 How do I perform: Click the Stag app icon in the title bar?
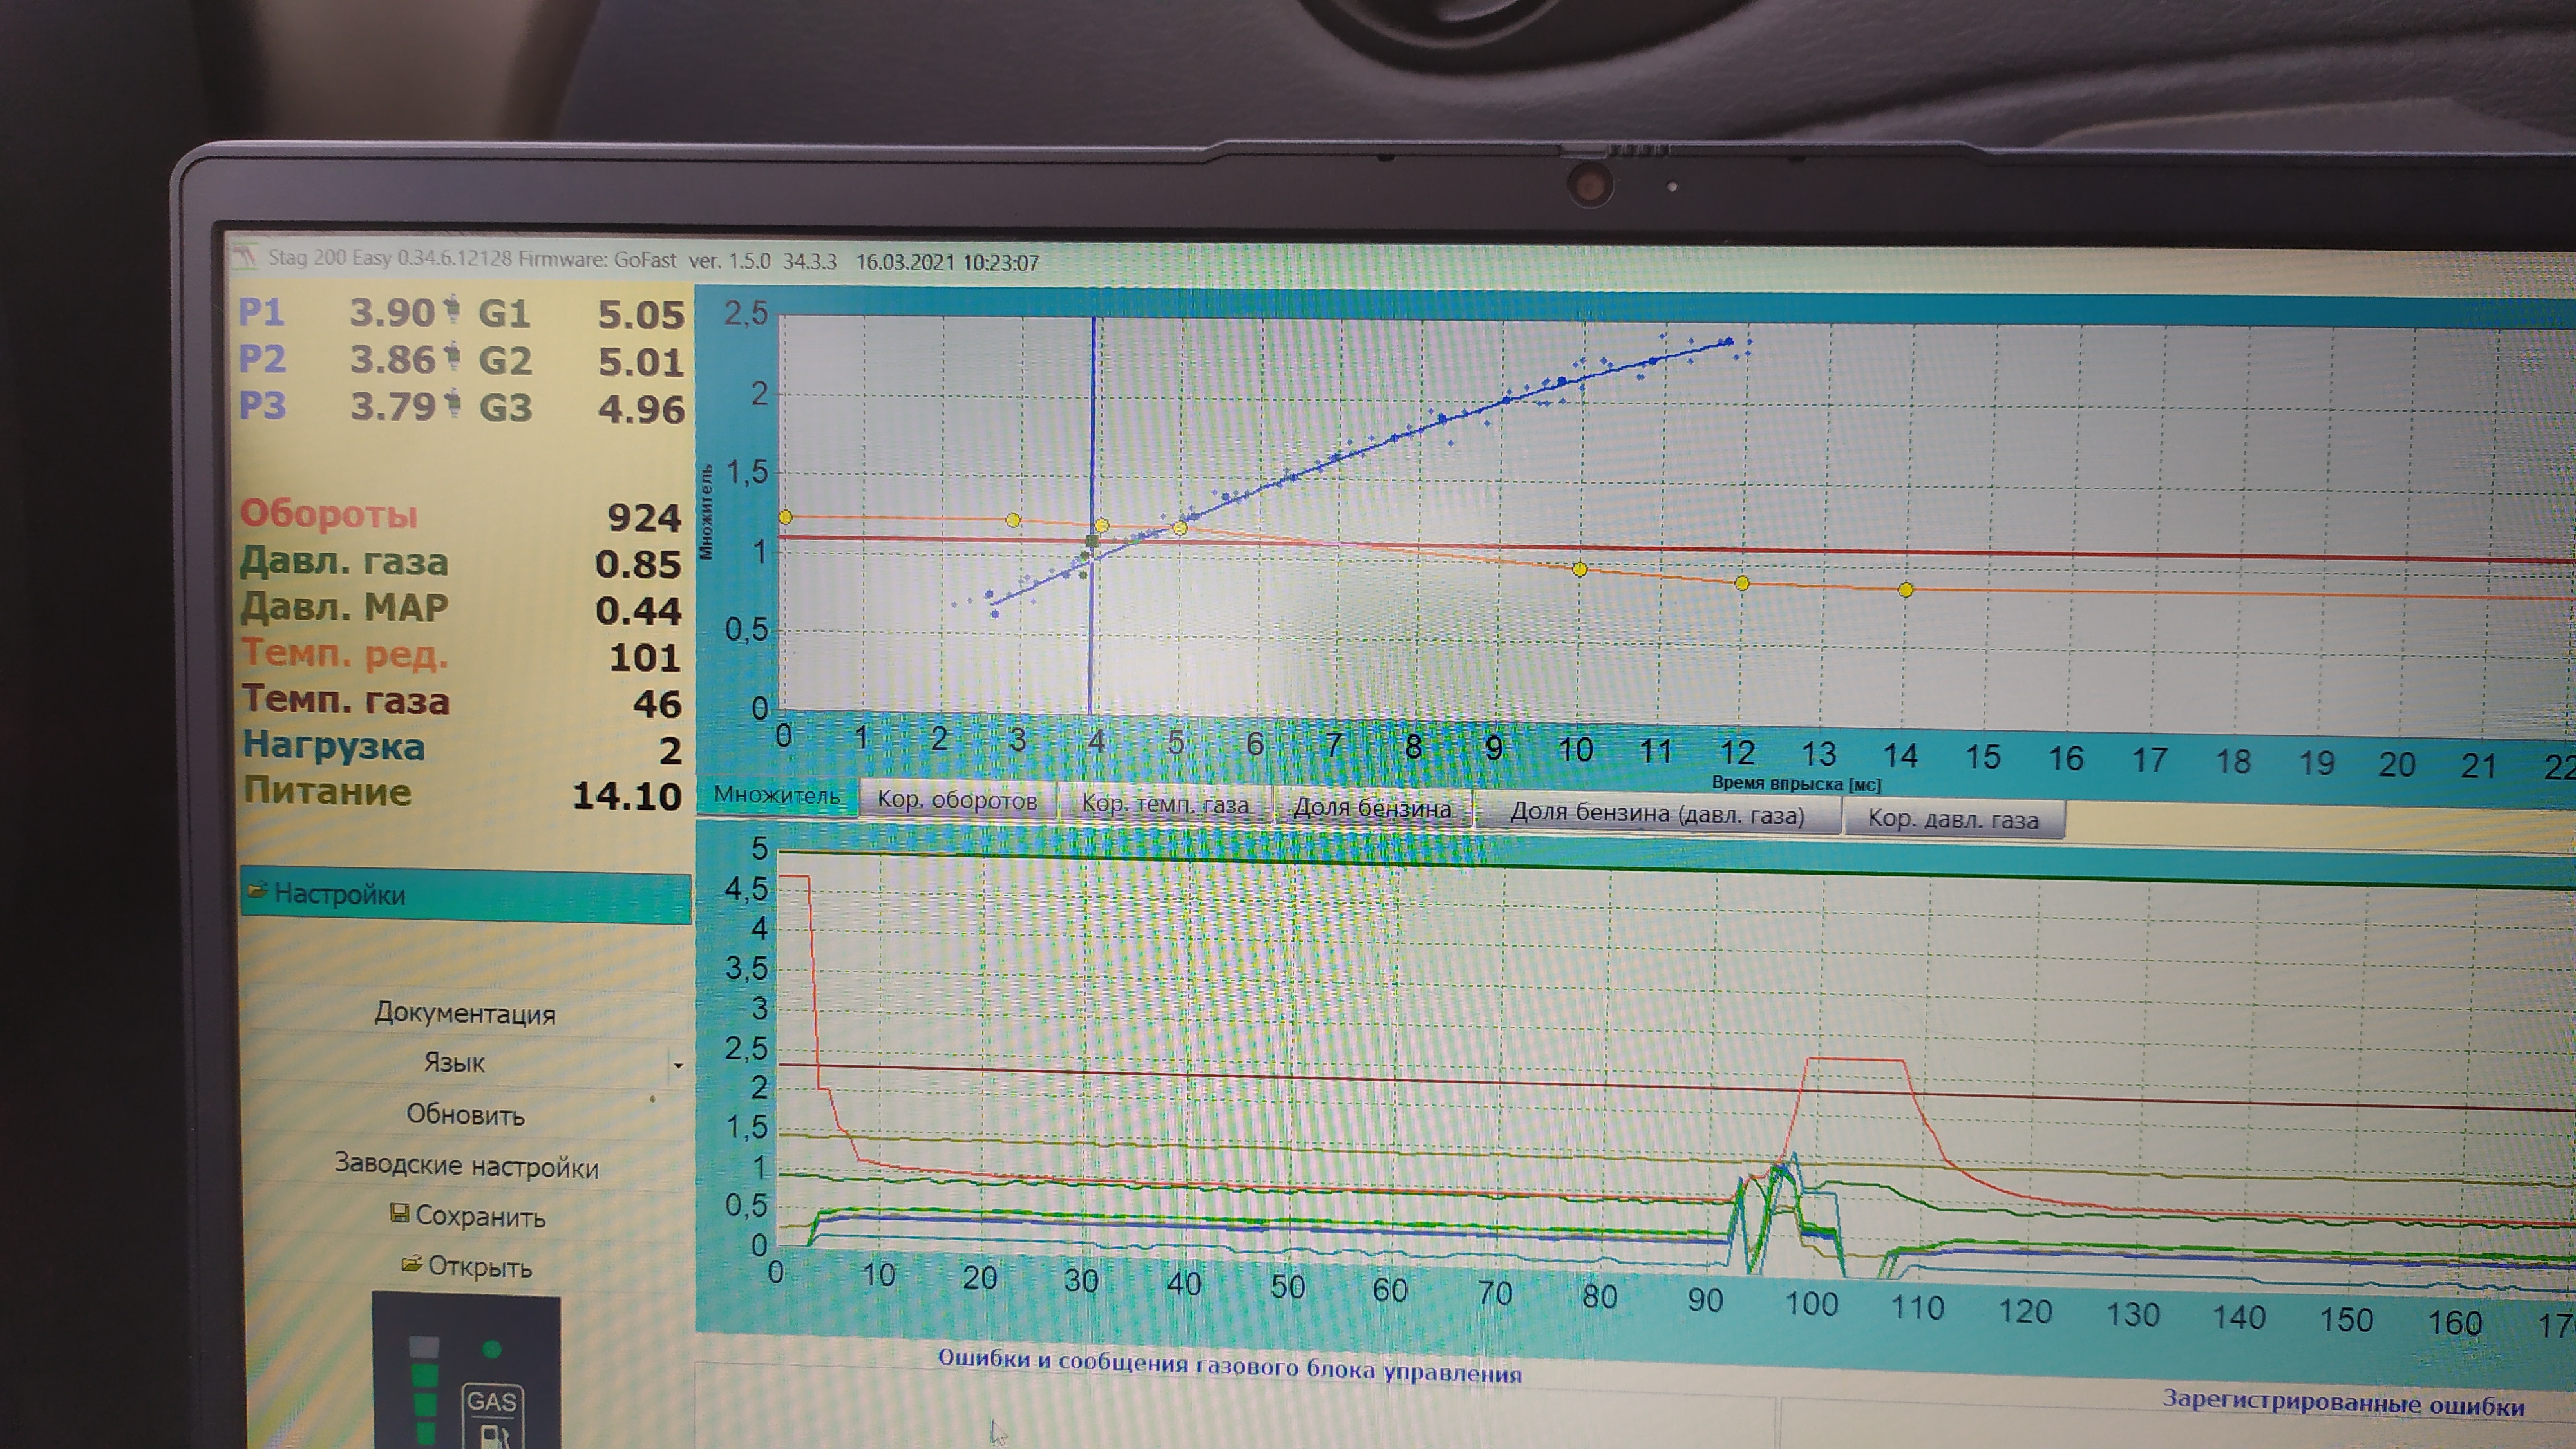[x=246, y=256]
